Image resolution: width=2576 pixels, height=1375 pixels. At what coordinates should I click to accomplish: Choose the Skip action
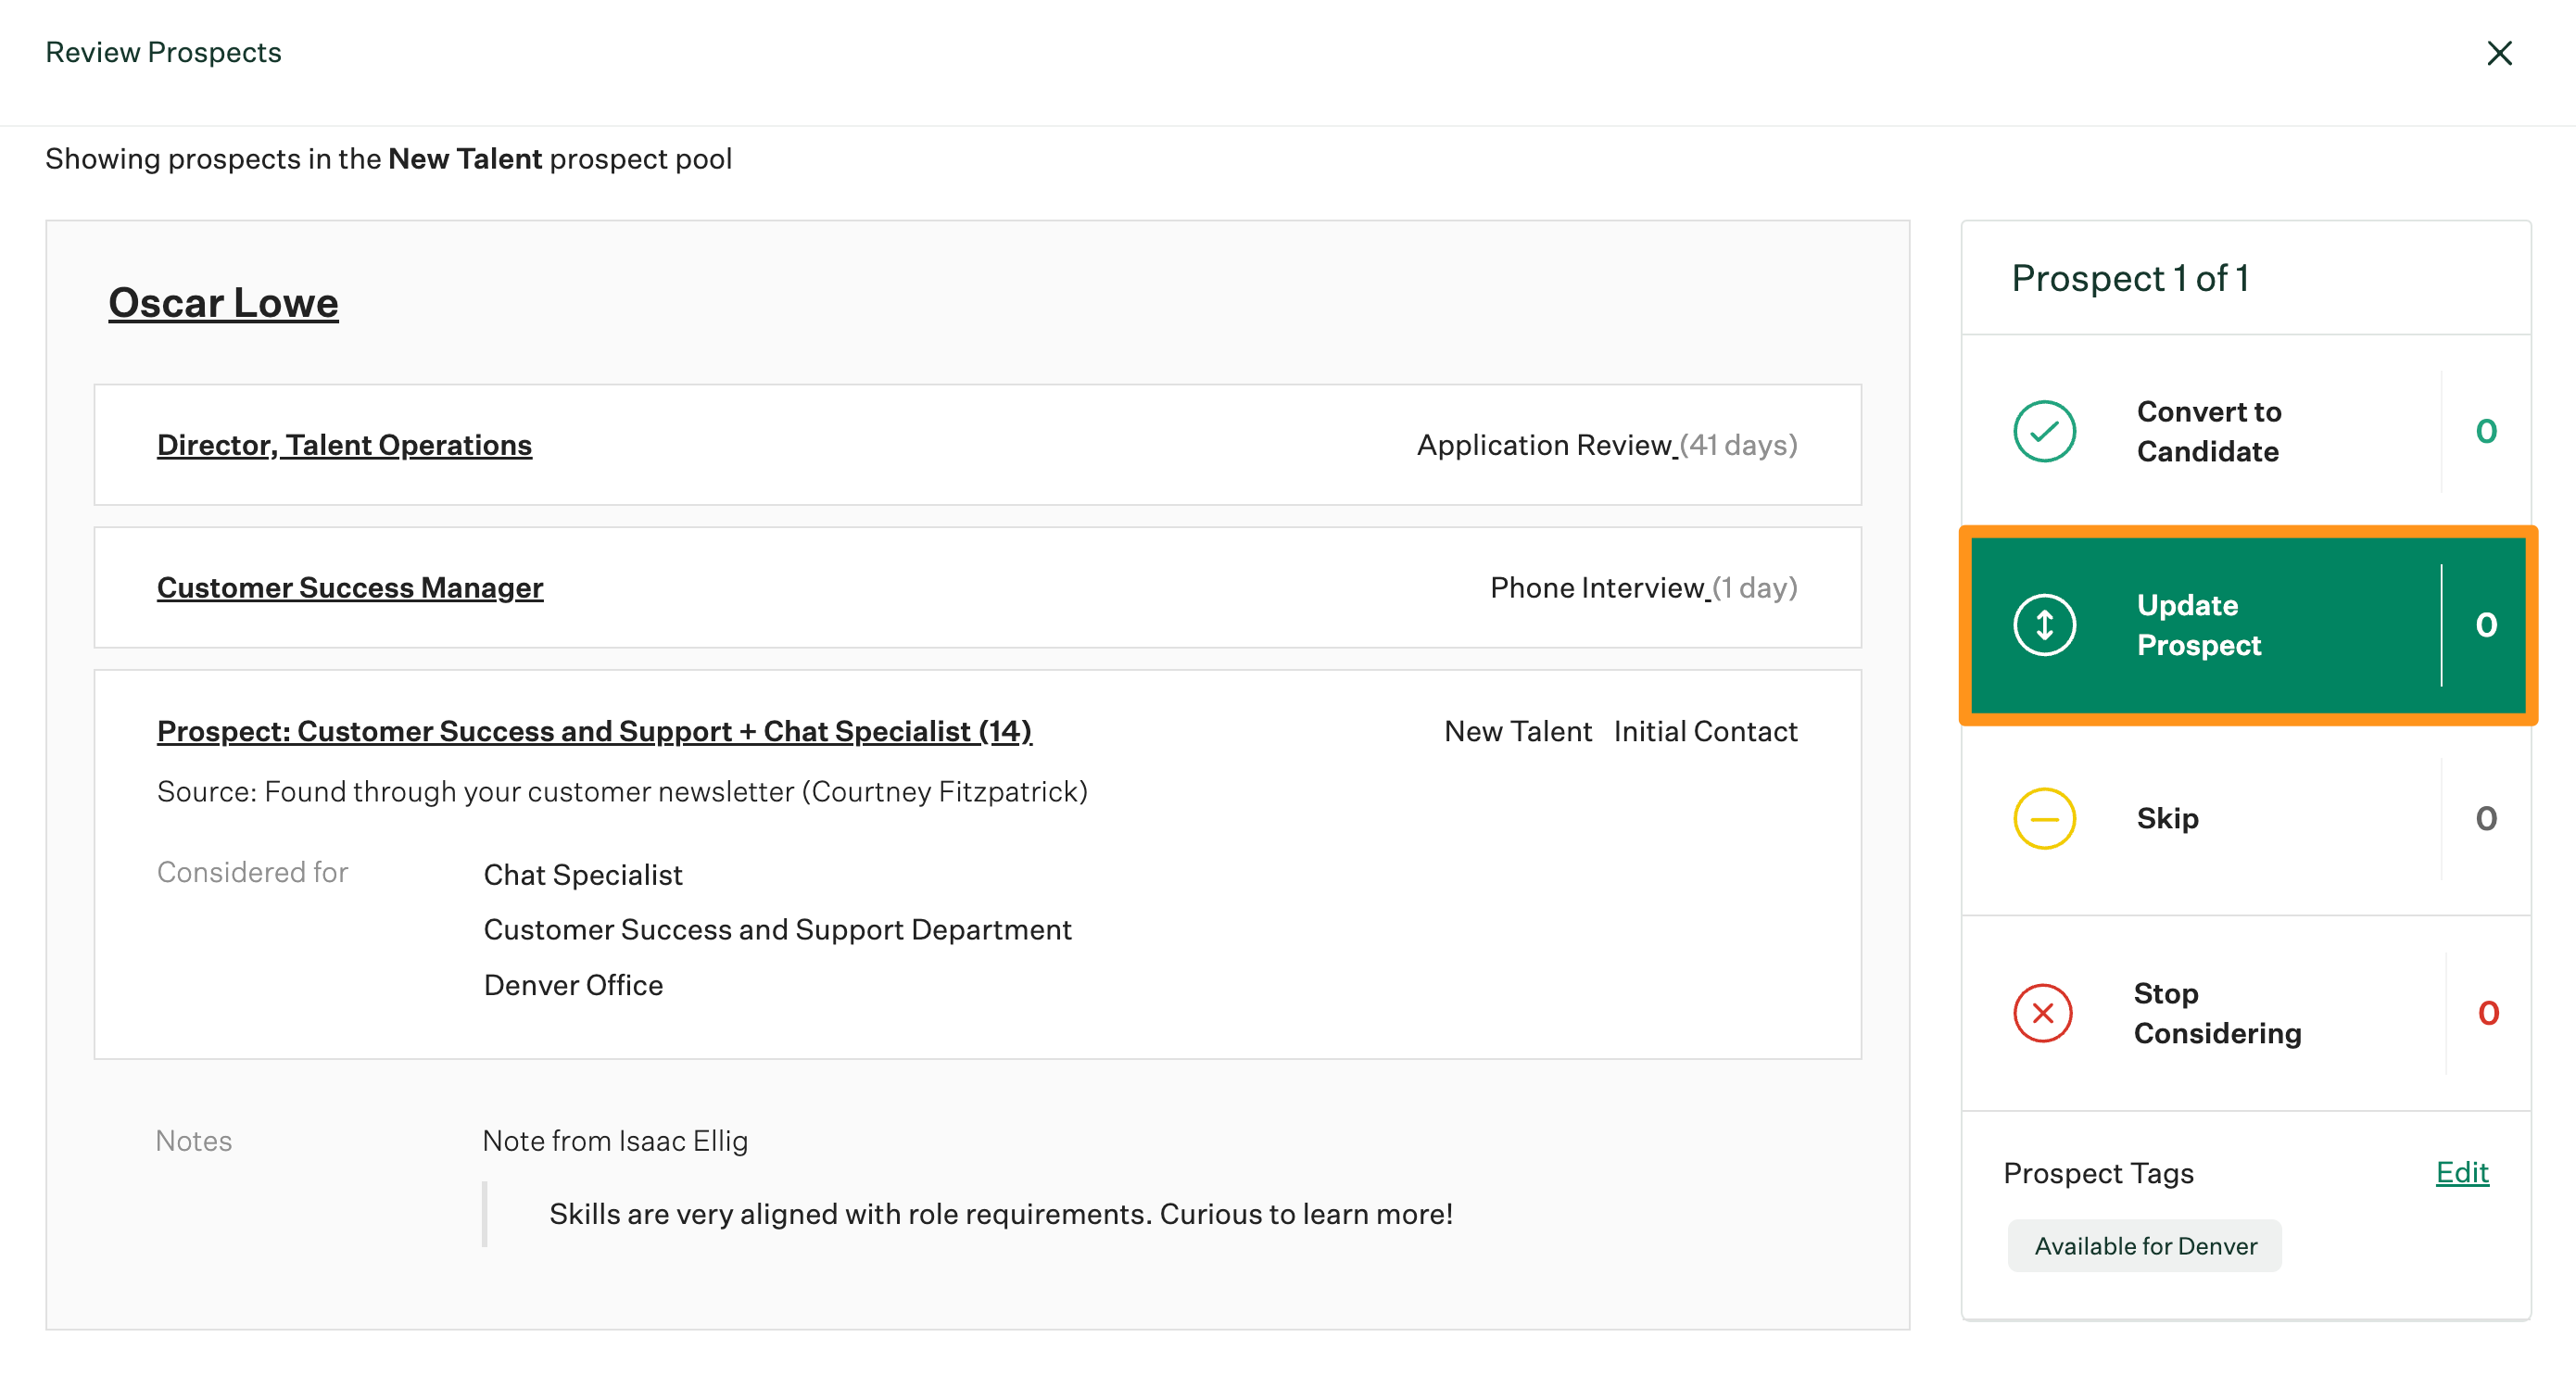coord(2166,818)
